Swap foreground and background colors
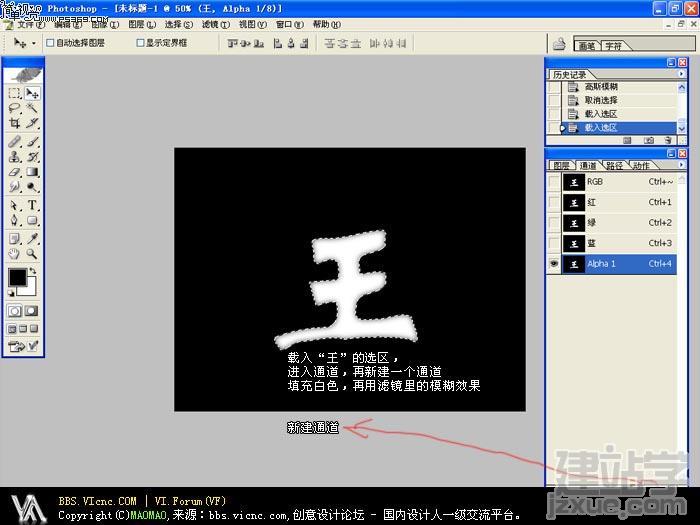 pos(33,271)
